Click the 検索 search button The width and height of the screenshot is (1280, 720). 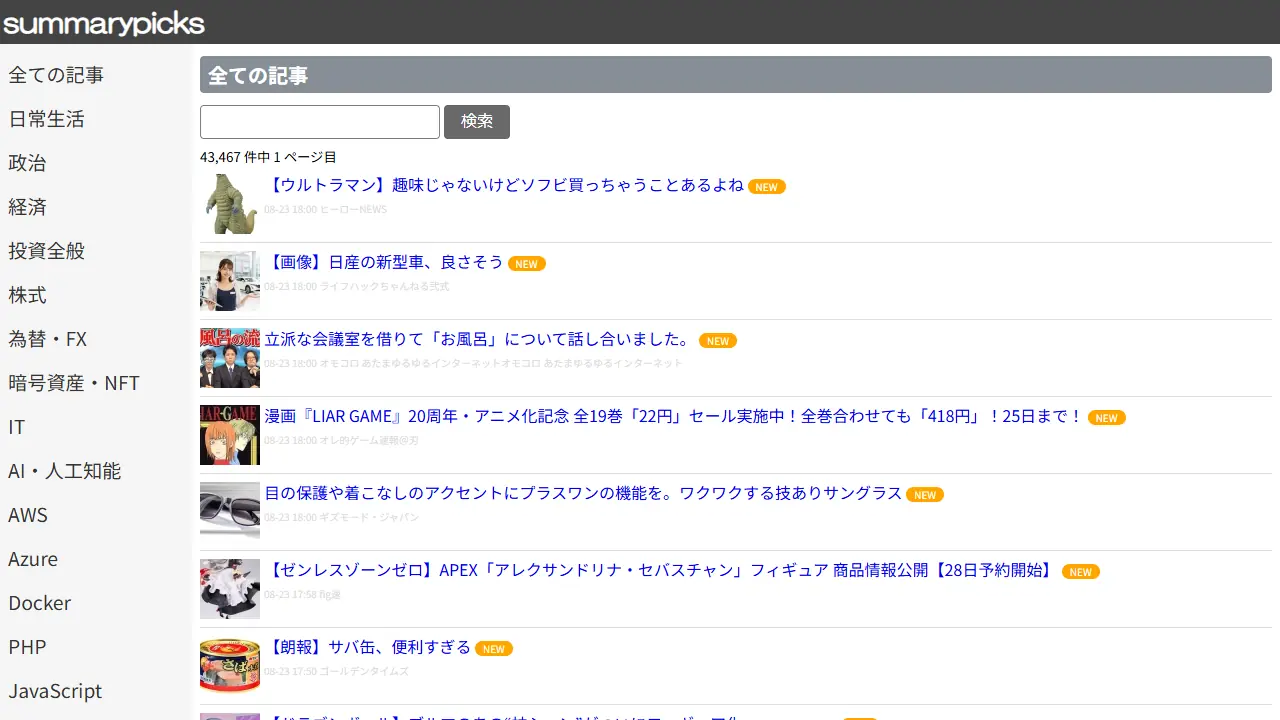(x=476, y=122)
